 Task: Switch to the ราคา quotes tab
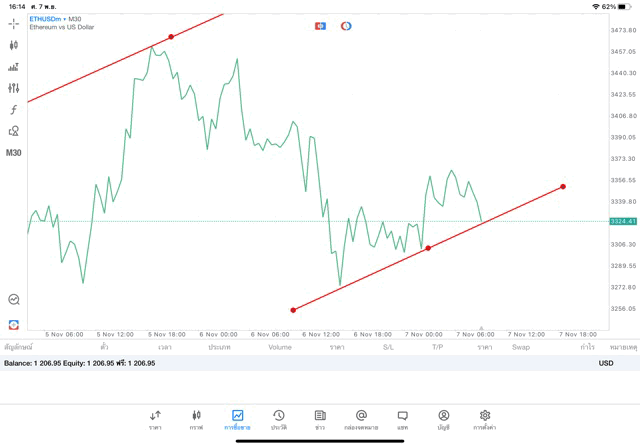click(x=155, y=418)
